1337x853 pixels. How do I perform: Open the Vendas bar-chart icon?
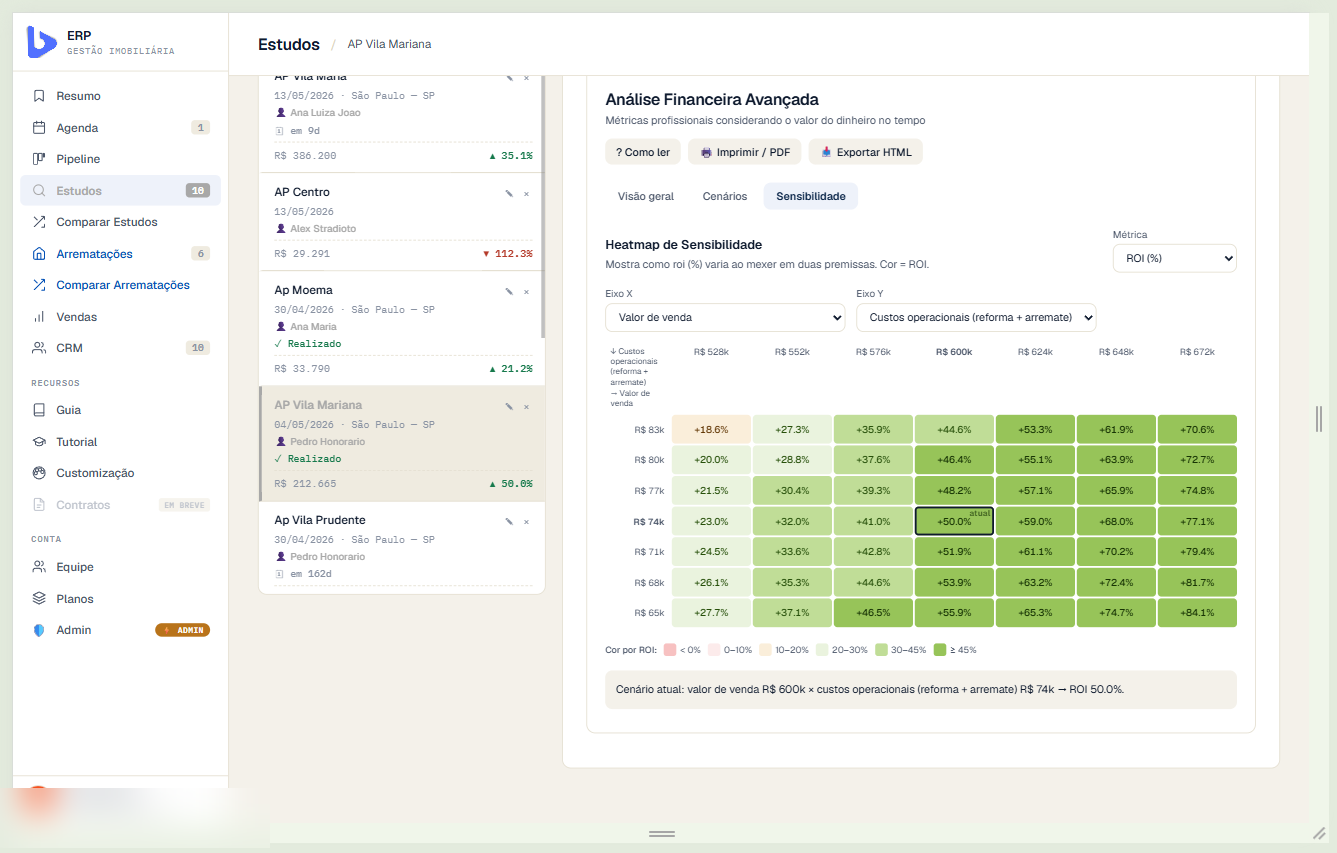[x=39, y=317]
